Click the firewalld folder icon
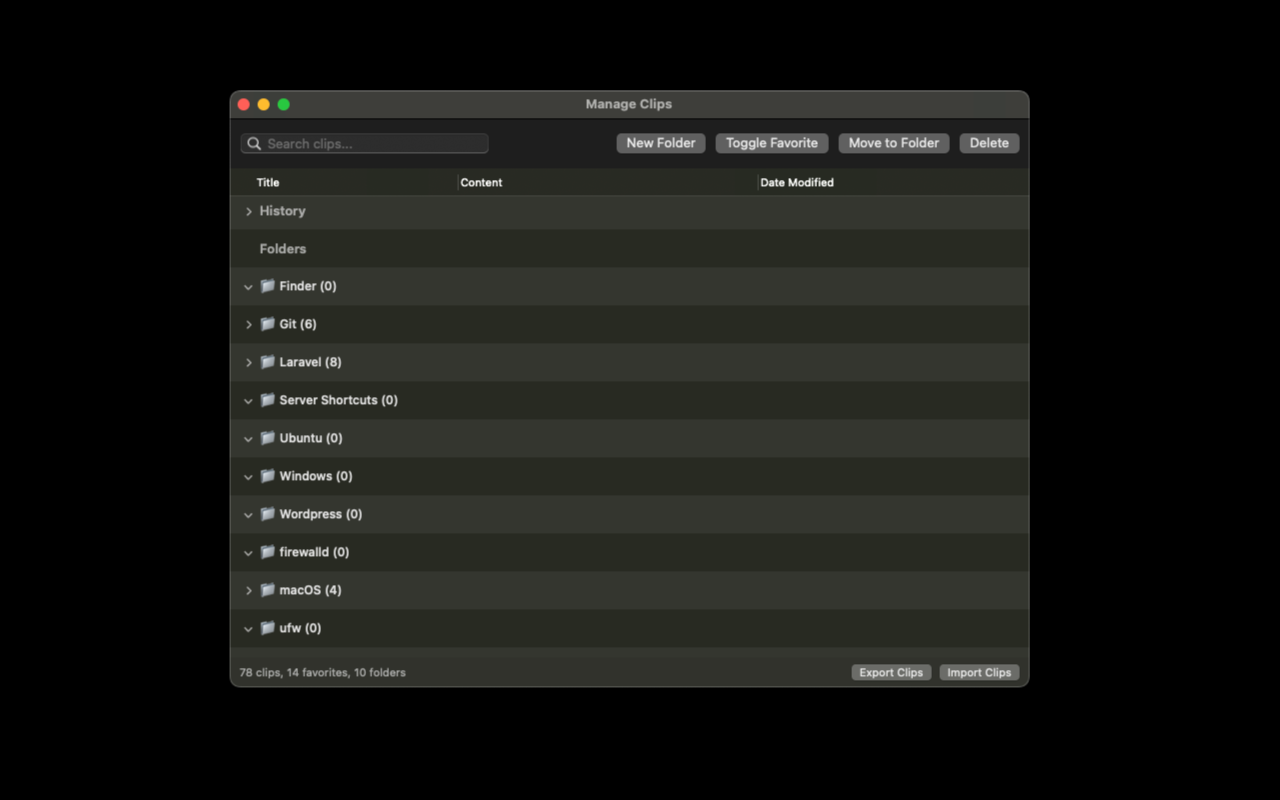This screenshot has width=1280, height=800. (x=267, y=552)
